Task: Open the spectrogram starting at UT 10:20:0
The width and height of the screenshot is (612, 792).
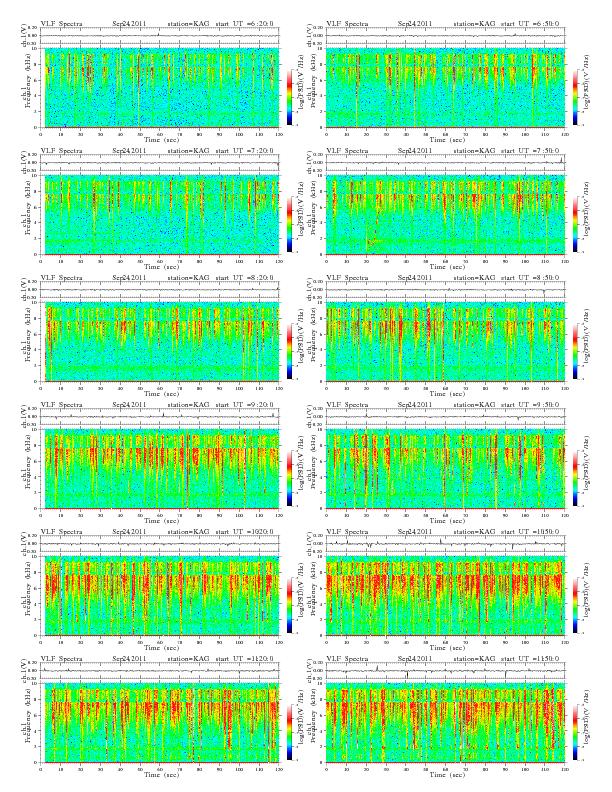Action: point(162,596)
